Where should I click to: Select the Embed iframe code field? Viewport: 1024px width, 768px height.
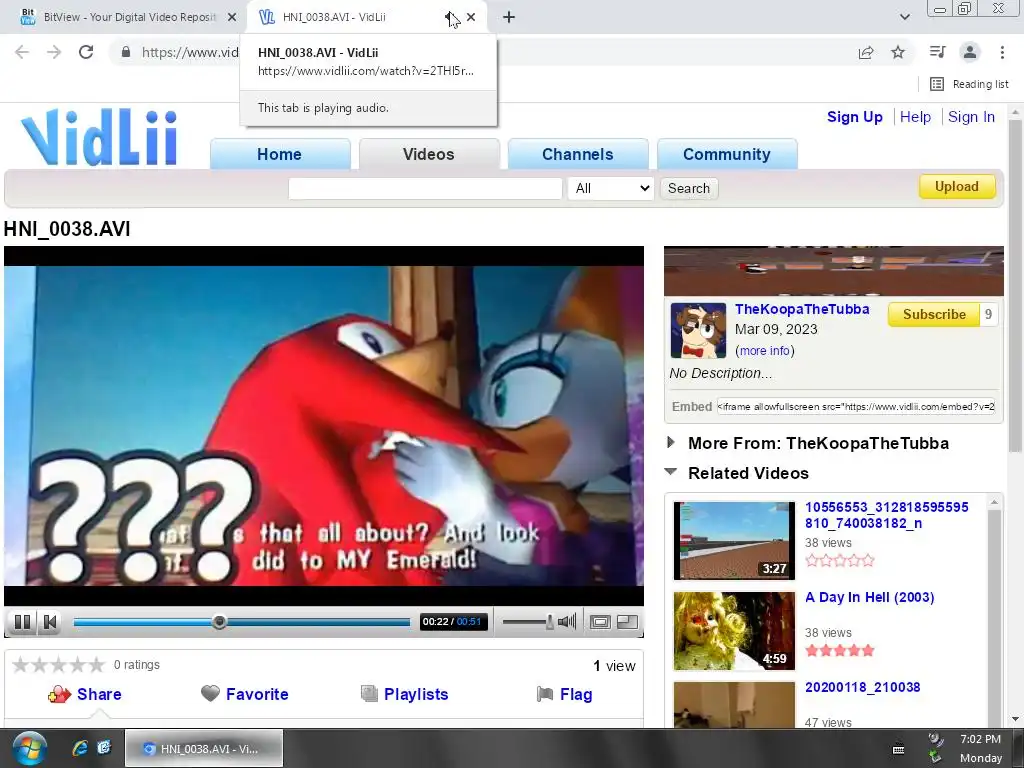[x=856, y=406]
